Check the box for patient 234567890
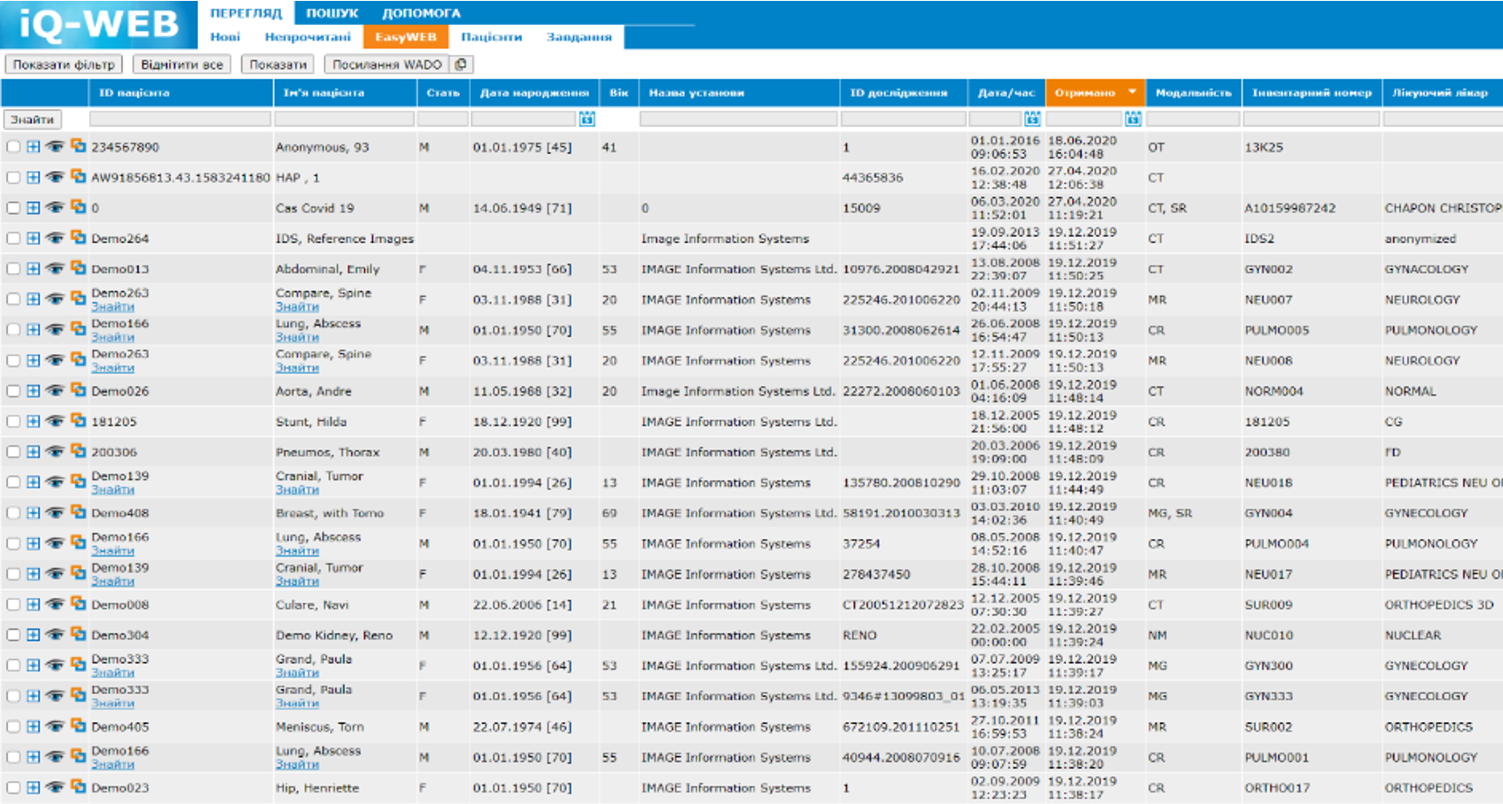The width and height of the screenshot is (1503, 804). click(x=13, y=147)
